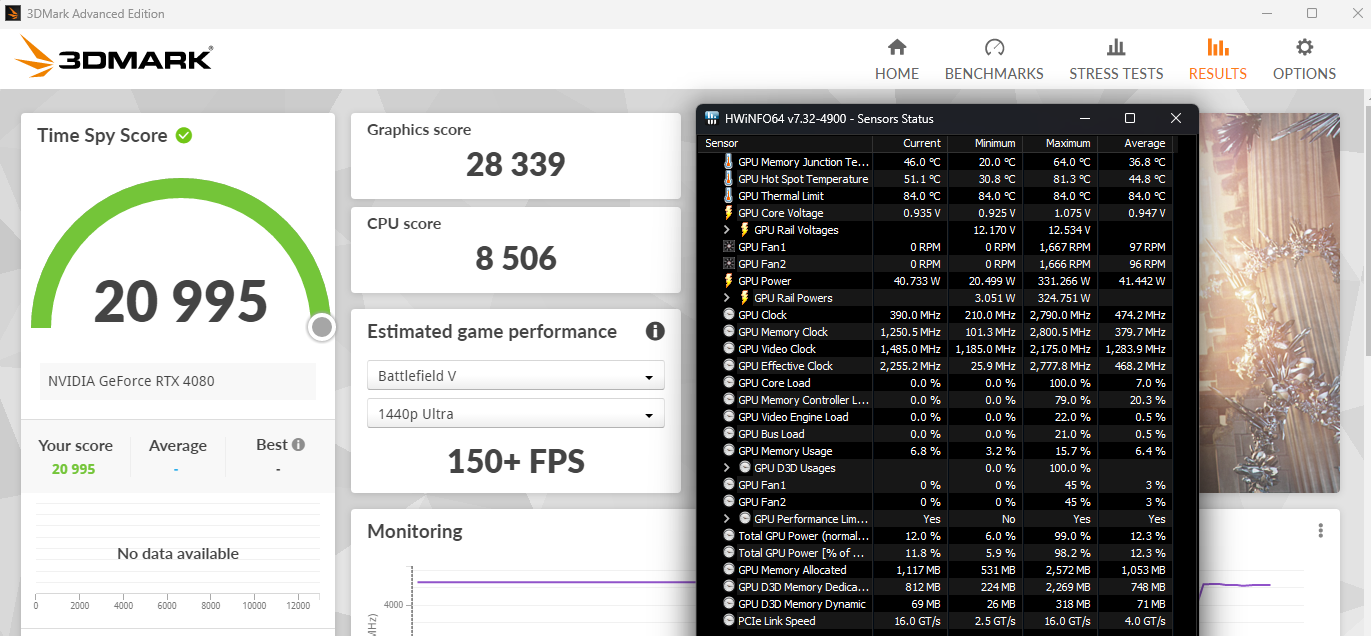Click the fan icon of first GPU Fan1 RPM row
The width and height of the screenshot is (1371, 636).
(728, 247)
